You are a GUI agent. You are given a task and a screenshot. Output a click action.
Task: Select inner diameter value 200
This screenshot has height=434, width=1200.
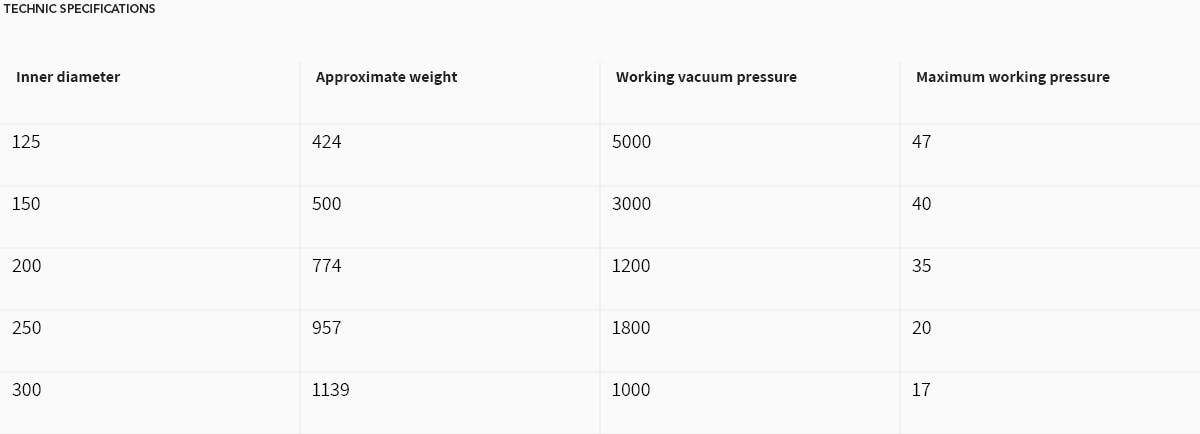point(26,266)
